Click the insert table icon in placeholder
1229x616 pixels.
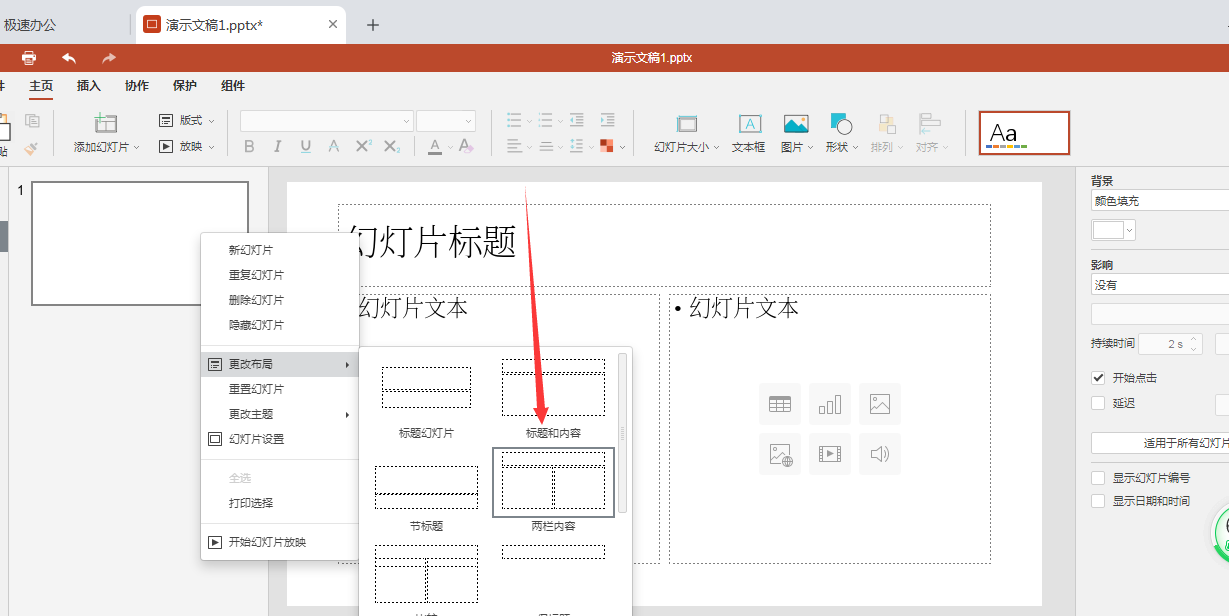(780, 404)
